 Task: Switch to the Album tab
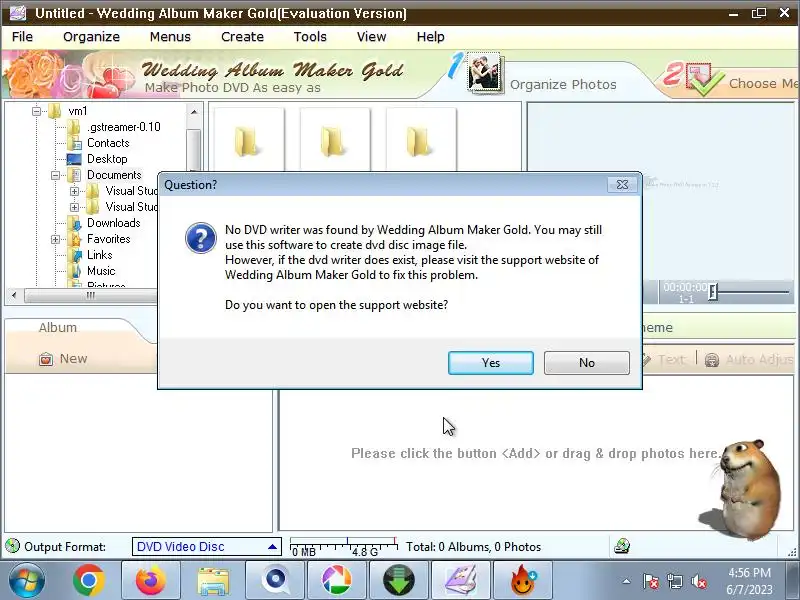[x=58, y=327]
